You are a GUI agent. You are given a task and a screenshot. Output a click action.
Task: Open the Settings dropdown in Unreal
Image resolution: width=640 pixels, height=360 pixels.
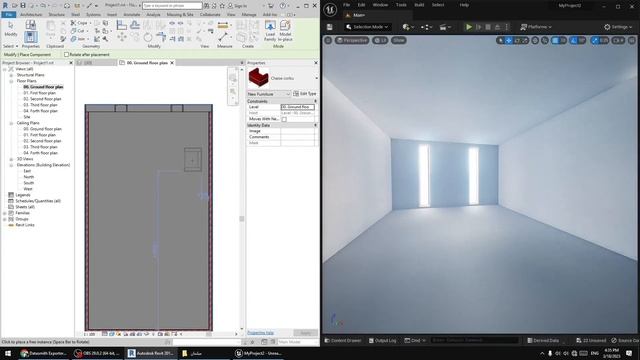(618, 27)
